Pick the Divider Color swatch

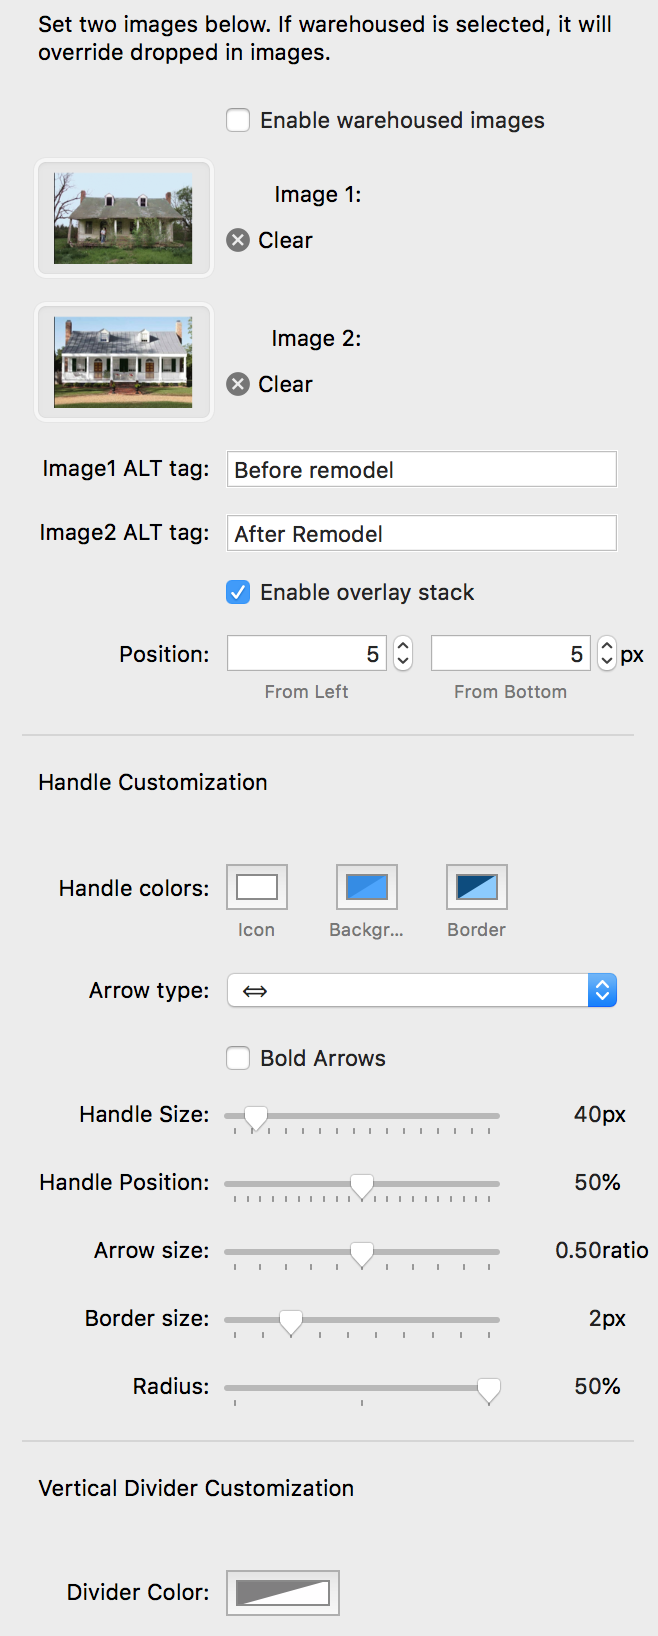[x=283, y=1593]
